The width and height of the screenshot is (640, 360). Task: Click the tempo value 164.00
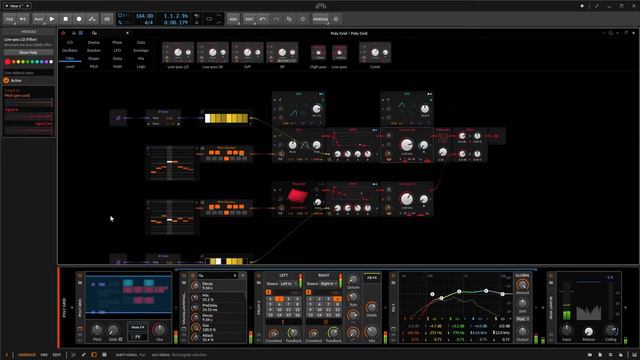(x=144, y=16)
